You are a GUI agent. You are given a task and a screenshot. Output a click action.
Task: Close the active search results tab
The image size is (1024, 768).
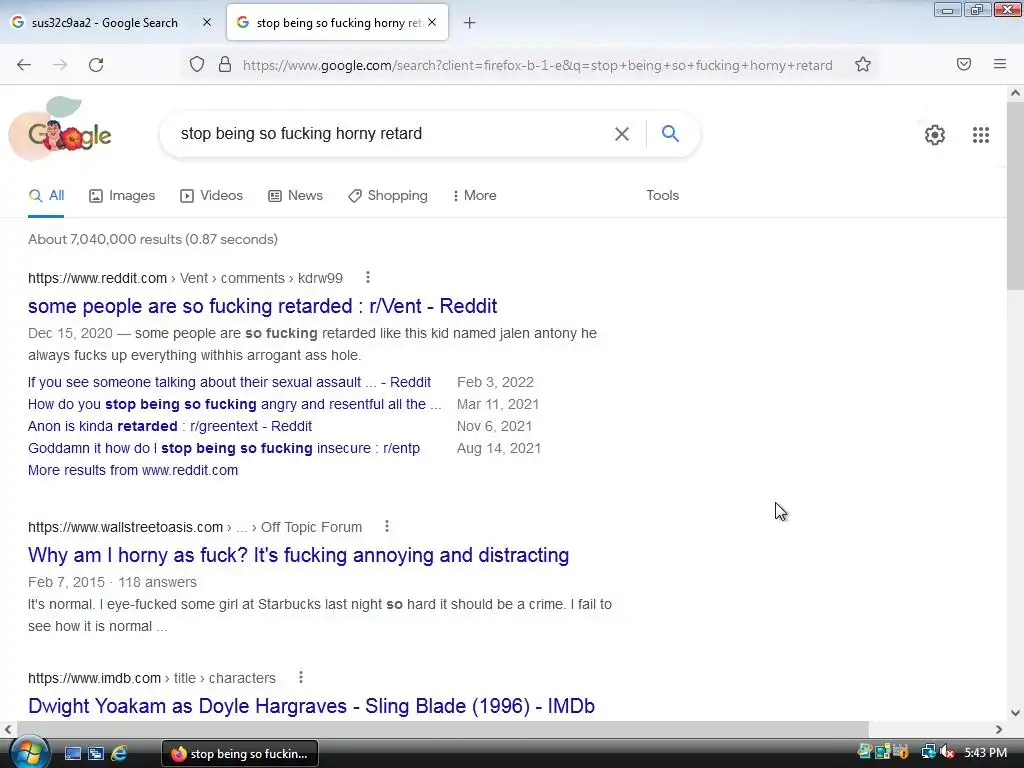(432, 22)
